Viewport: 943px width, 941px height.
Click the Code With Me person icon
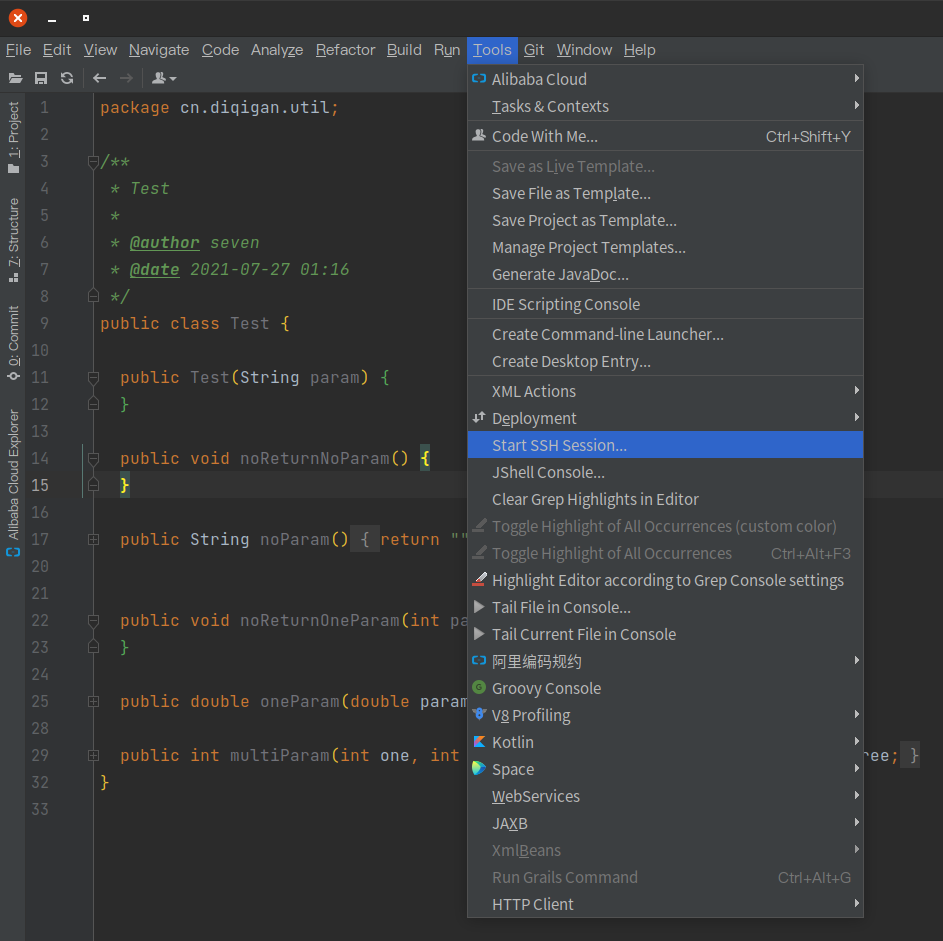point(479,135)
